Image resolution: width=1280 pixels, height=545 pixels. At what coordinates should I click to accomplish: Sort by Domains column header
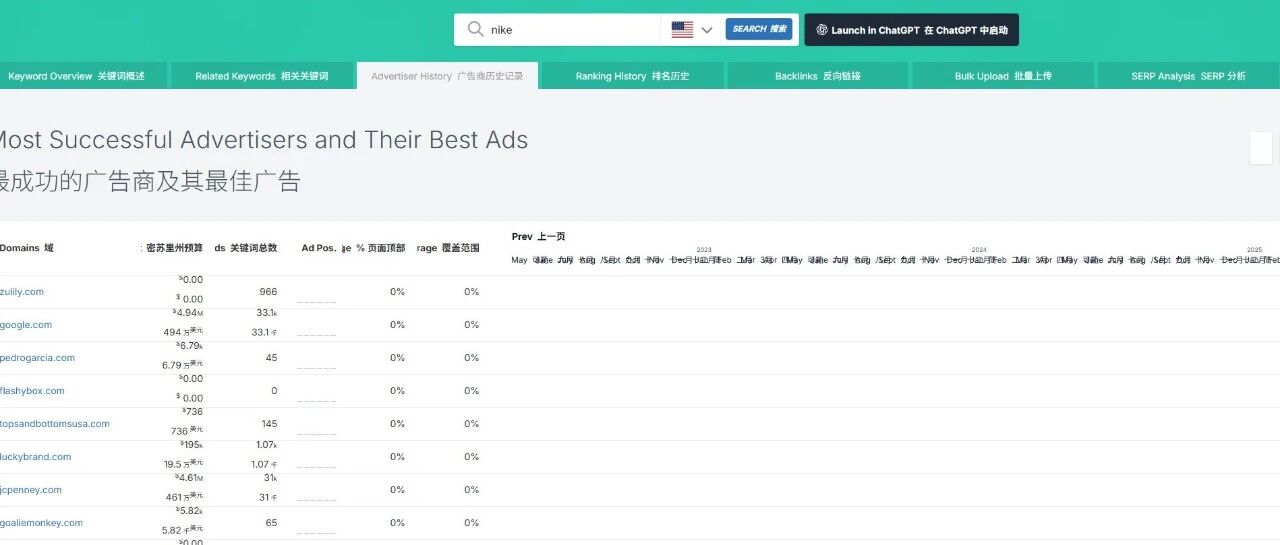pos(27,248)
